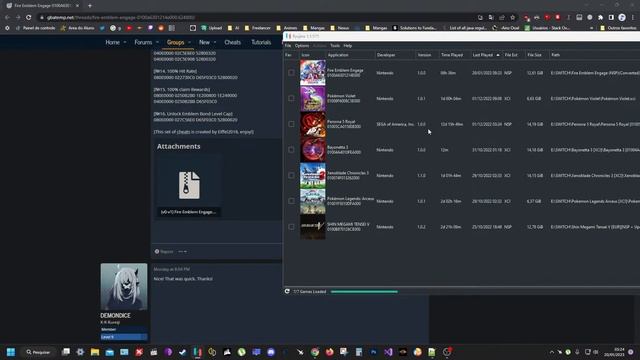Click the browser address bar
The height and width of the screenshot is (360, 640).
(257, 18)
